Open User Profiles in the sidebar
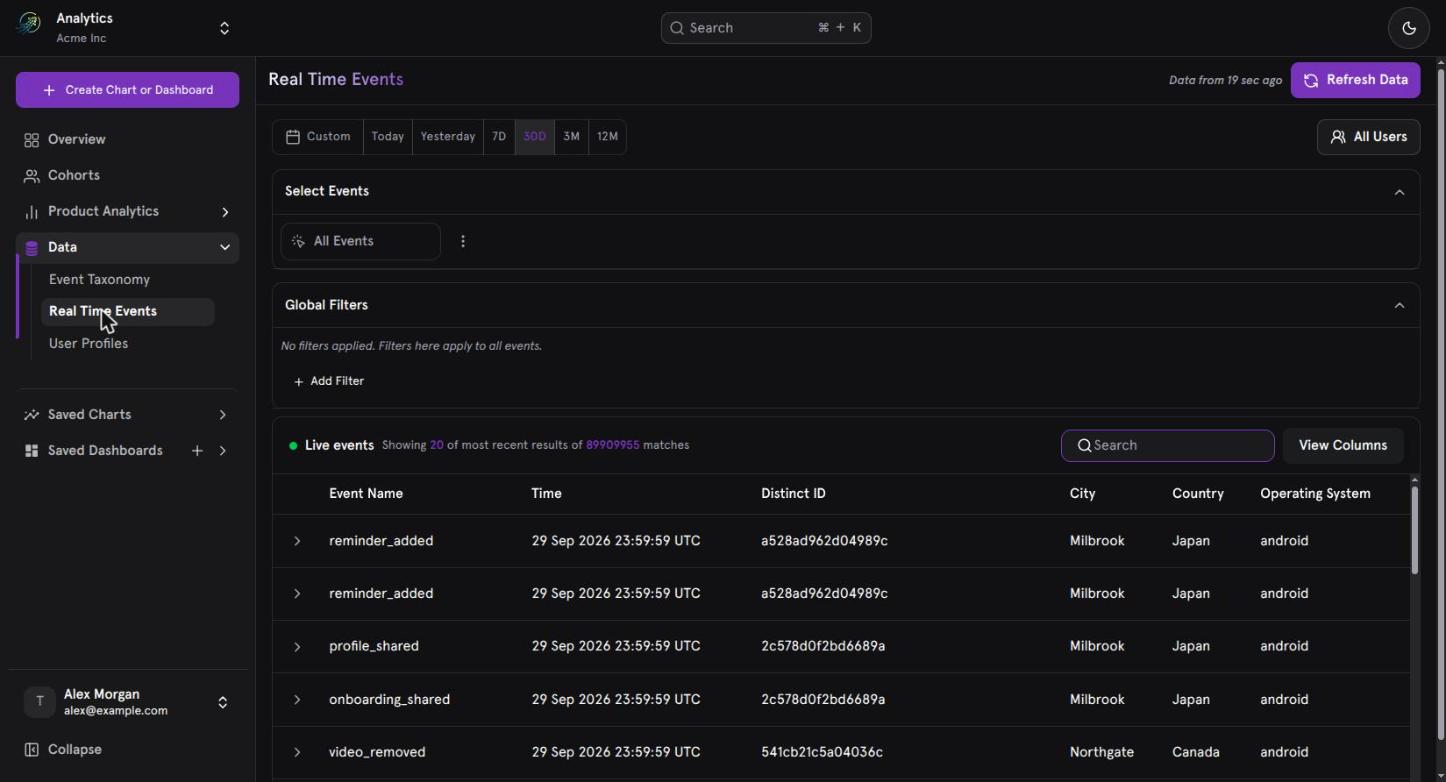Viewport: 1446px width, 782px height. 88,344
